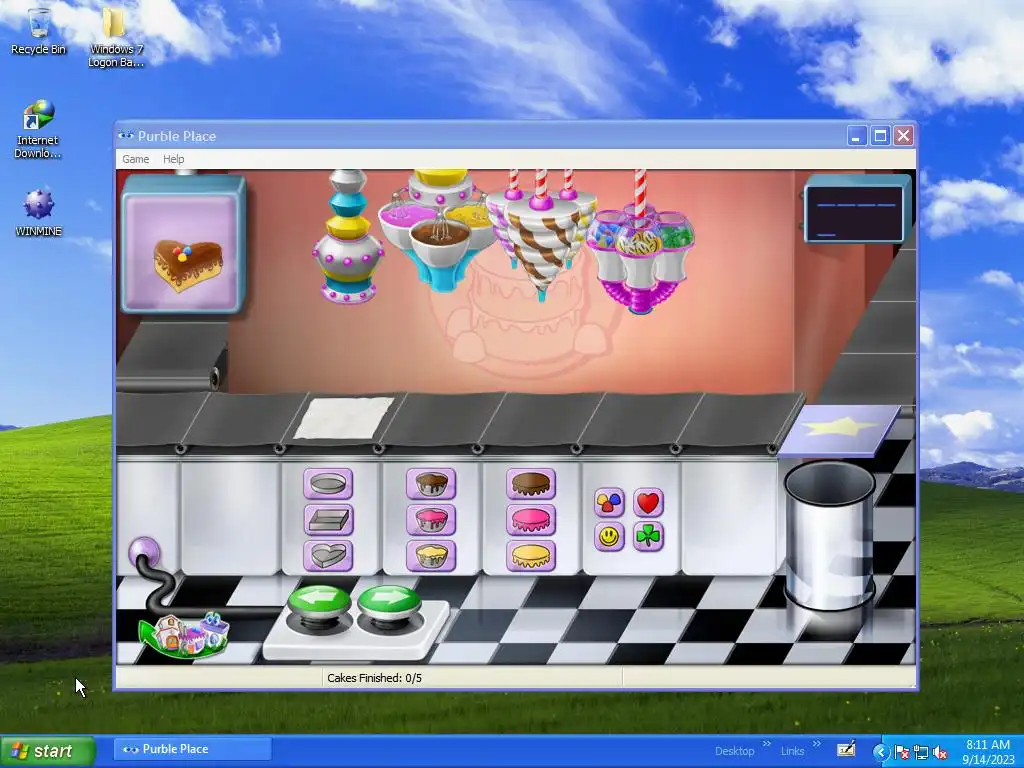Minimize the Purble Place window
The image size is (1024, 768).
[857, 136]
